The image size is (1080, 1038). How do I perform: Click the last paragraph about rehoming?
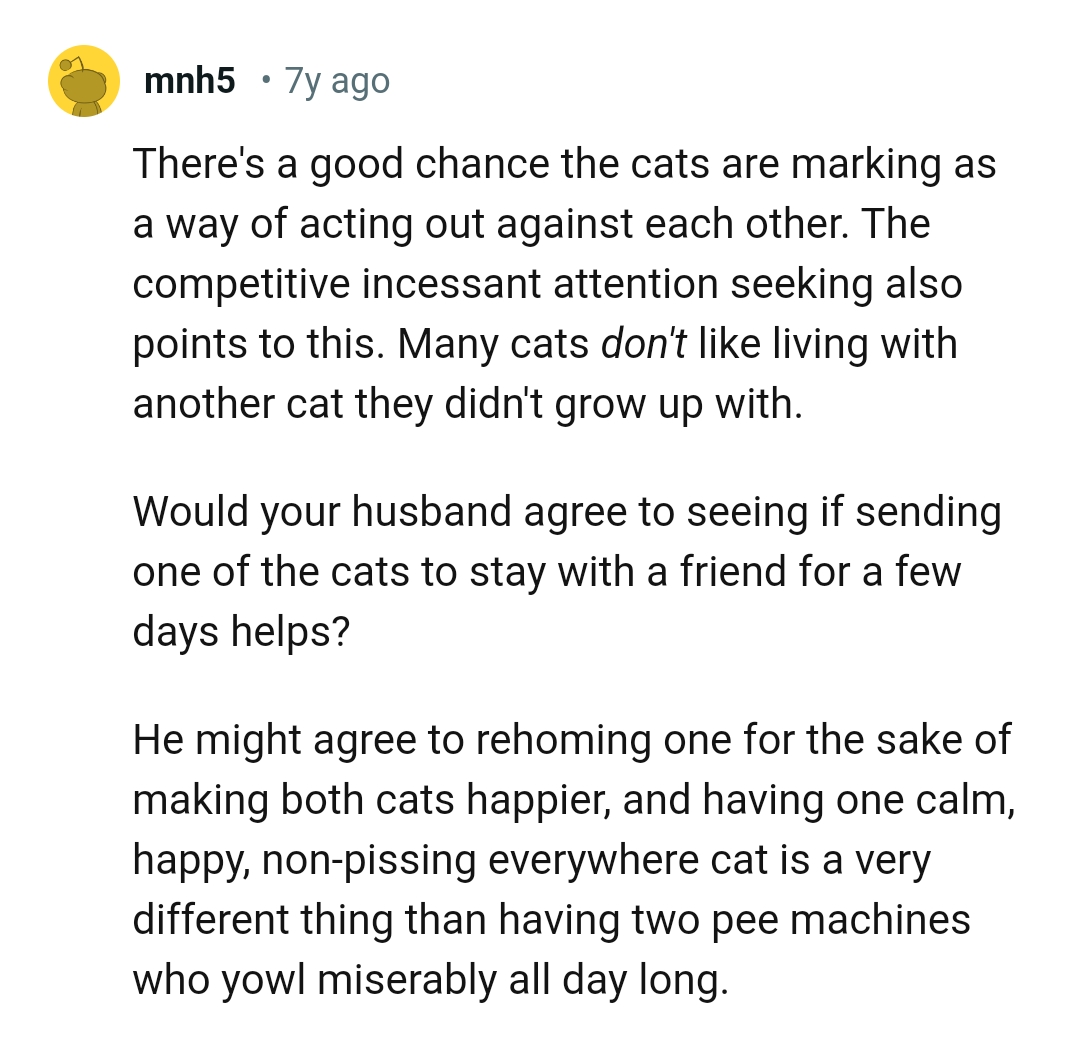tap(572, 860)
